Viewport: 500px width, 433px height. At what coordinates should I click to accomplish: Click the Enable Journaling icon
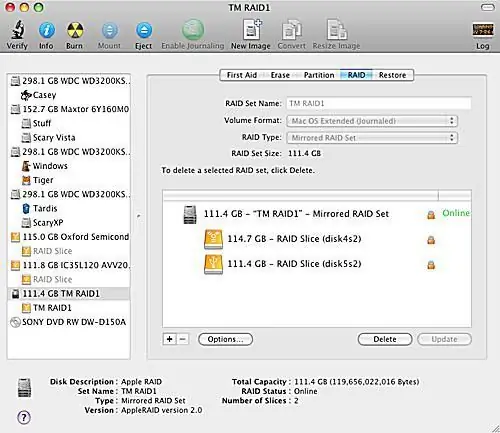pyautogui.click(x=193, y=30)
